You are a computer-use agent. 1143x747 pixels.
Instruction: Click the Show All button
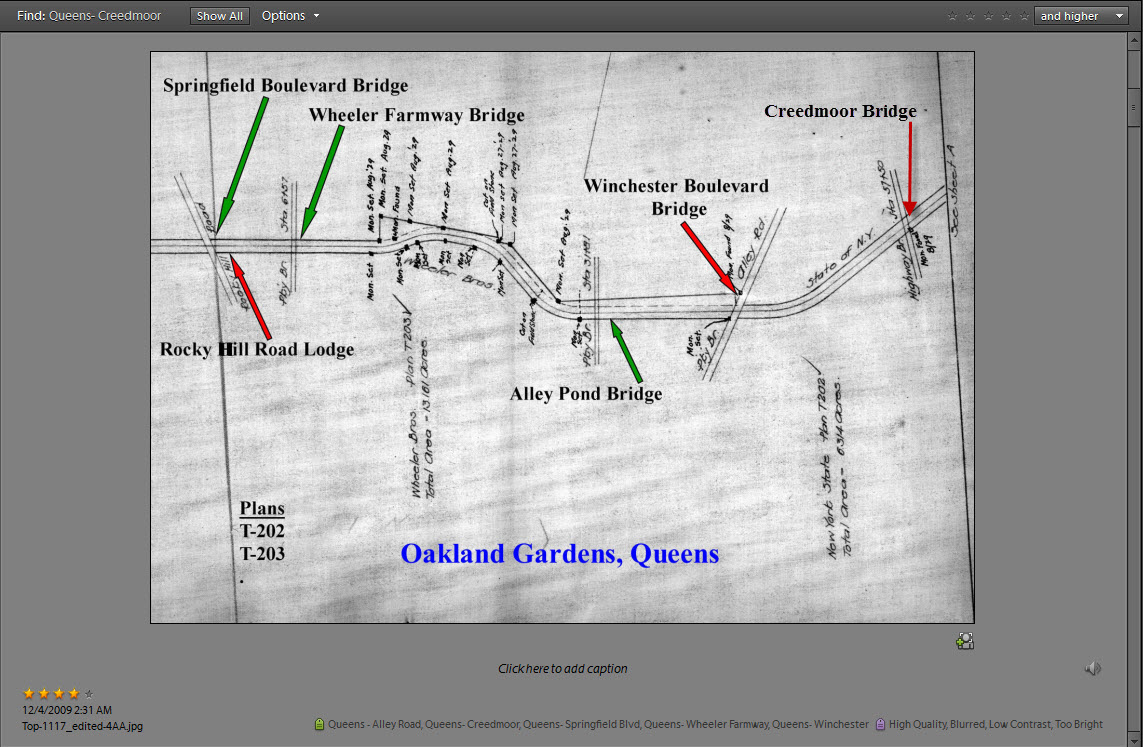[x=219, y=16]
